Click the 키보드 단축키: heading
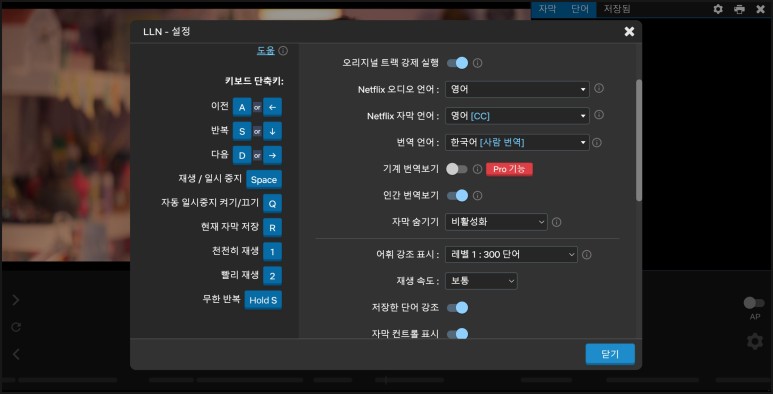773x394 pixels. tap(254, 81)
